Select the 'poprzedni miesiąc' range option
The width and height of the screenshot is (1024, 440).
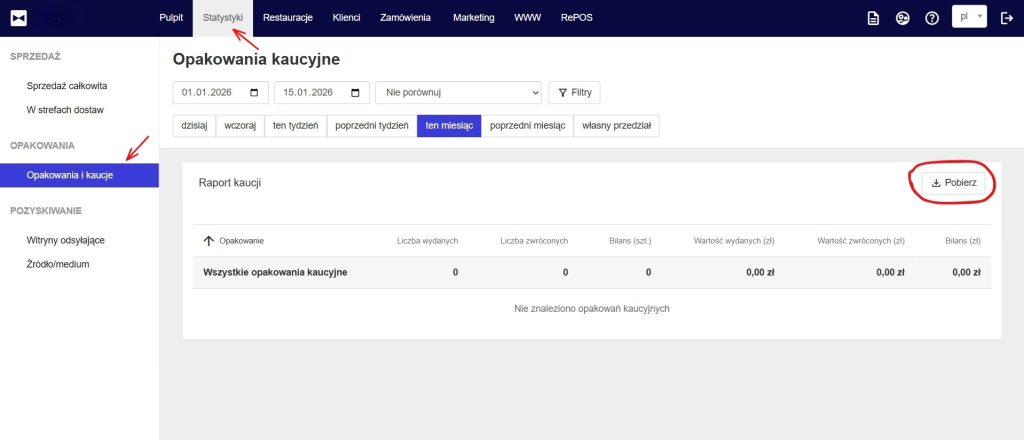tap(527, 126)
